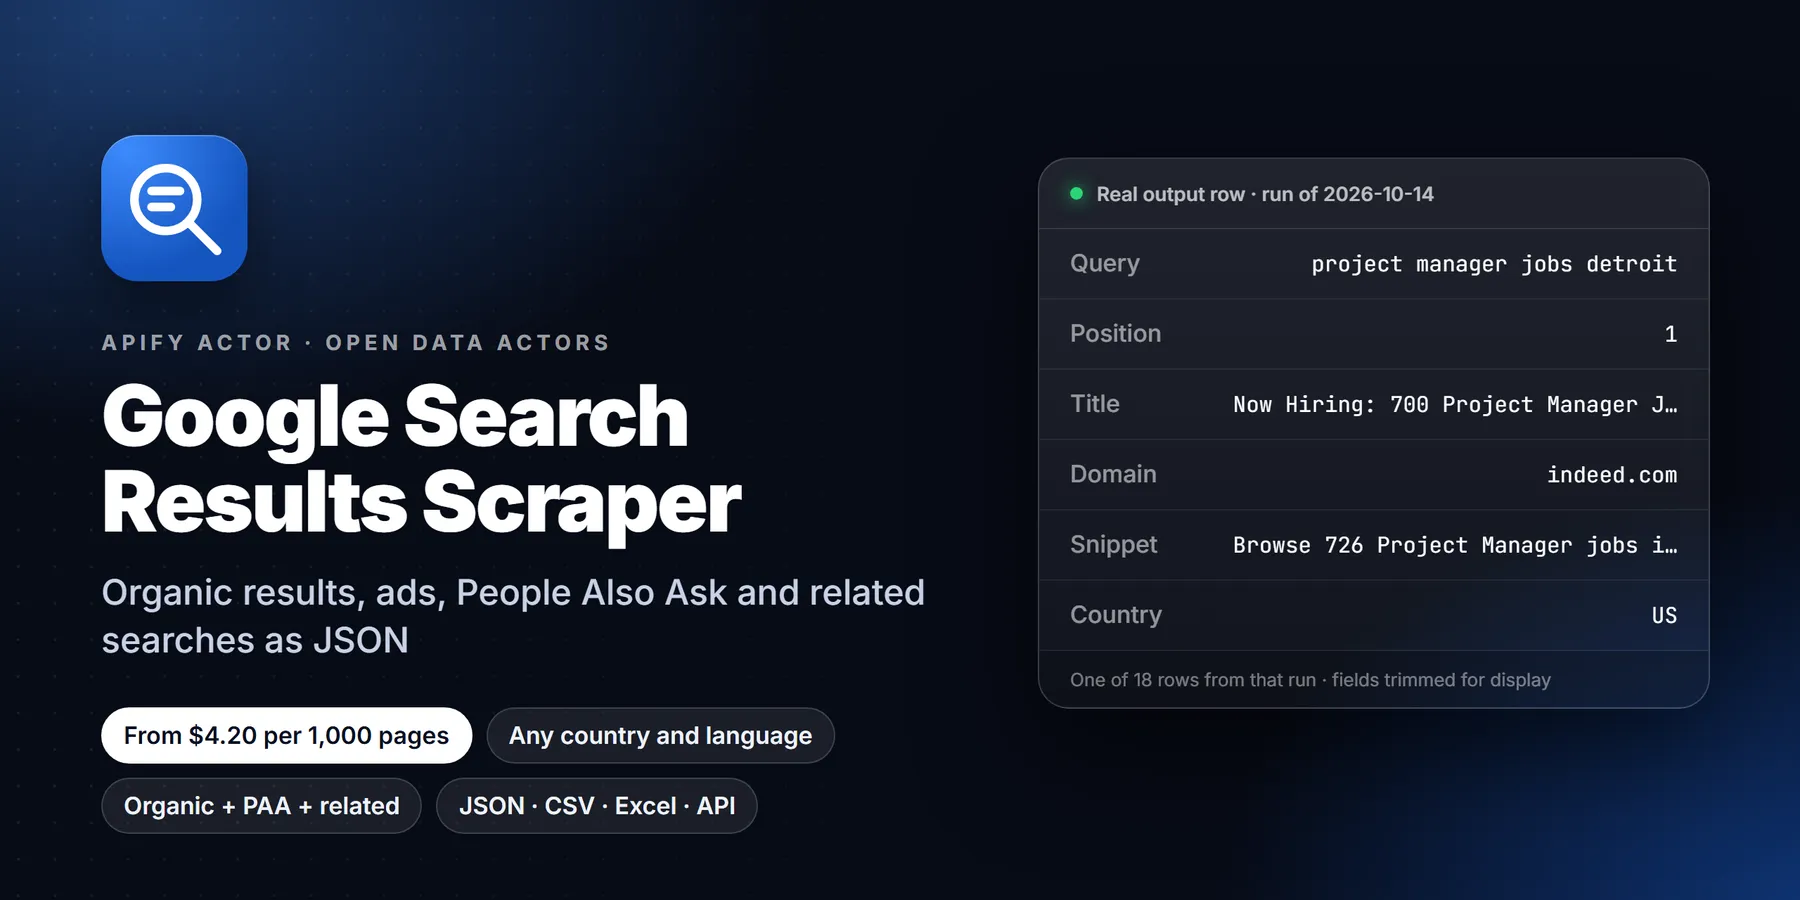
Task: Click the "Any country and language" pill
Action: coord(660,736)
